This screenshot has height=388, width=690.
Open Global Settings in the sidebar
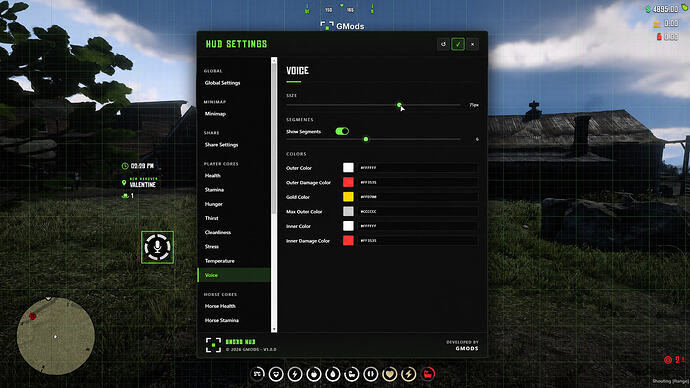pyautogui.click(x=222, y=83)
